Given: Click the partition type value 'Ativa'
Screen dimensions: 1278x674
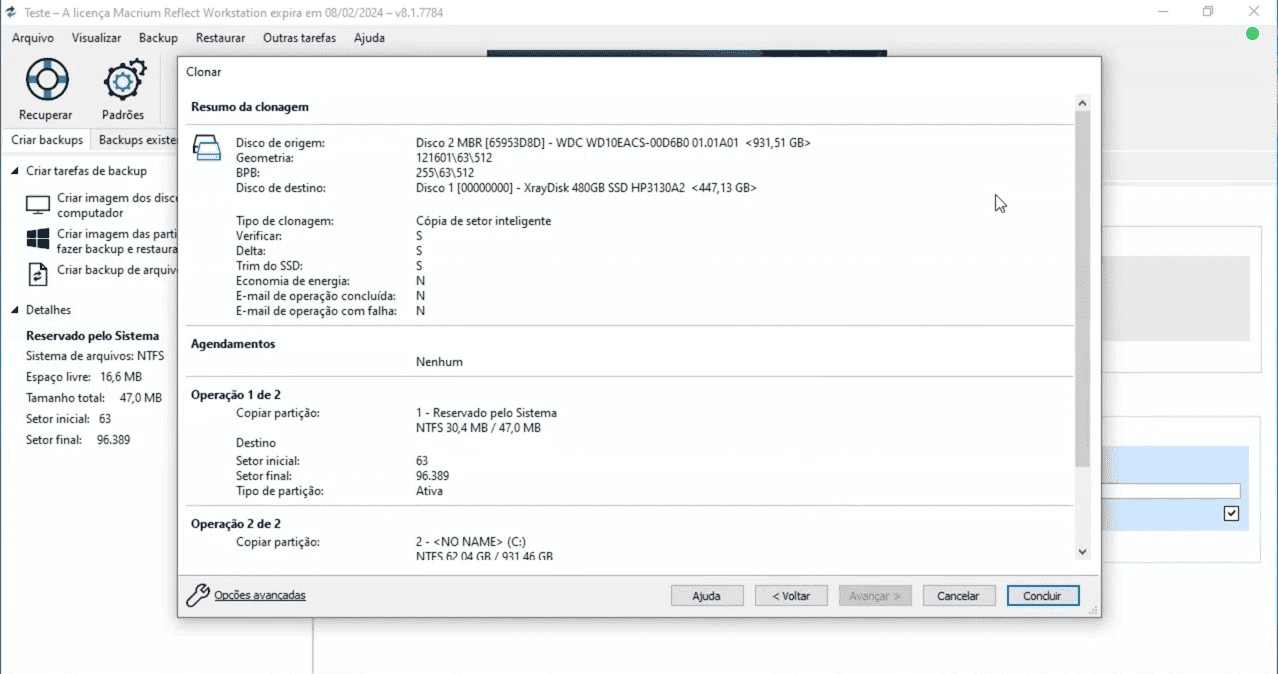Looking at the screenshot, I should pos(430,491).
